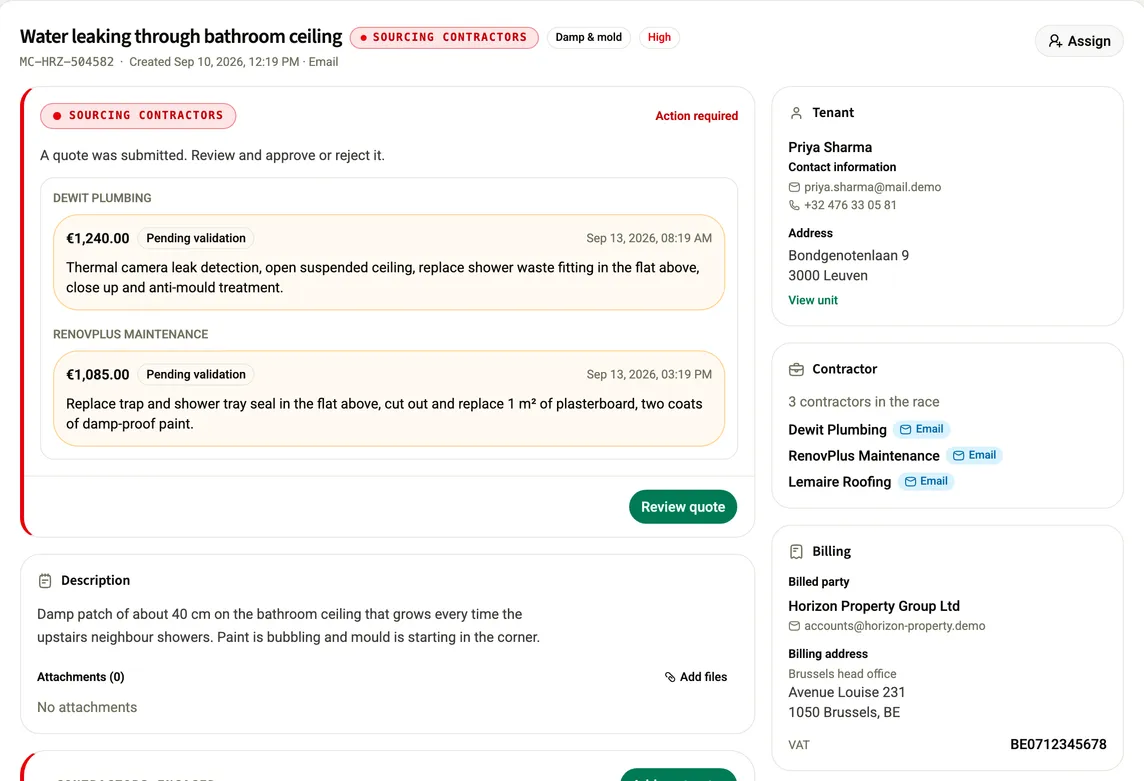1144x781 pixels.
Task: Click the Email badge next to Lemaire Roofing
Action: [x=926, y=481]
